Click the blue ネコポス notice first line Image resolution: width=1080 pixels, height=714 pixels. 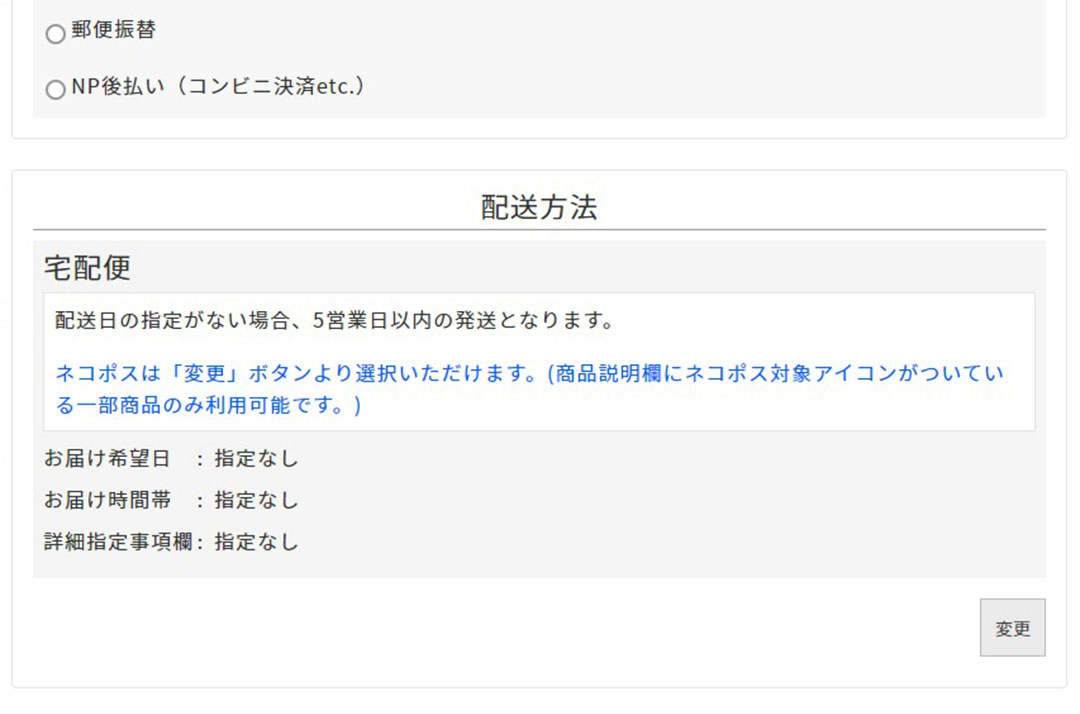[x=530, y=374]
